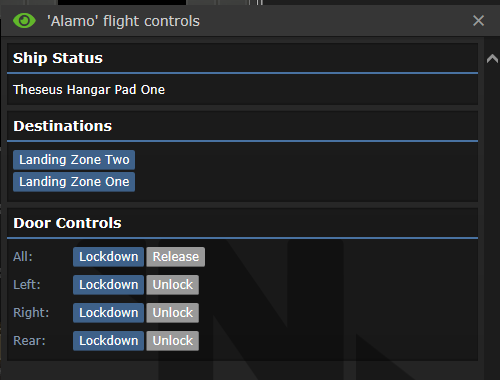Unlock the Rear door
This screenshot has height=380, width=500.
(173, 341)
